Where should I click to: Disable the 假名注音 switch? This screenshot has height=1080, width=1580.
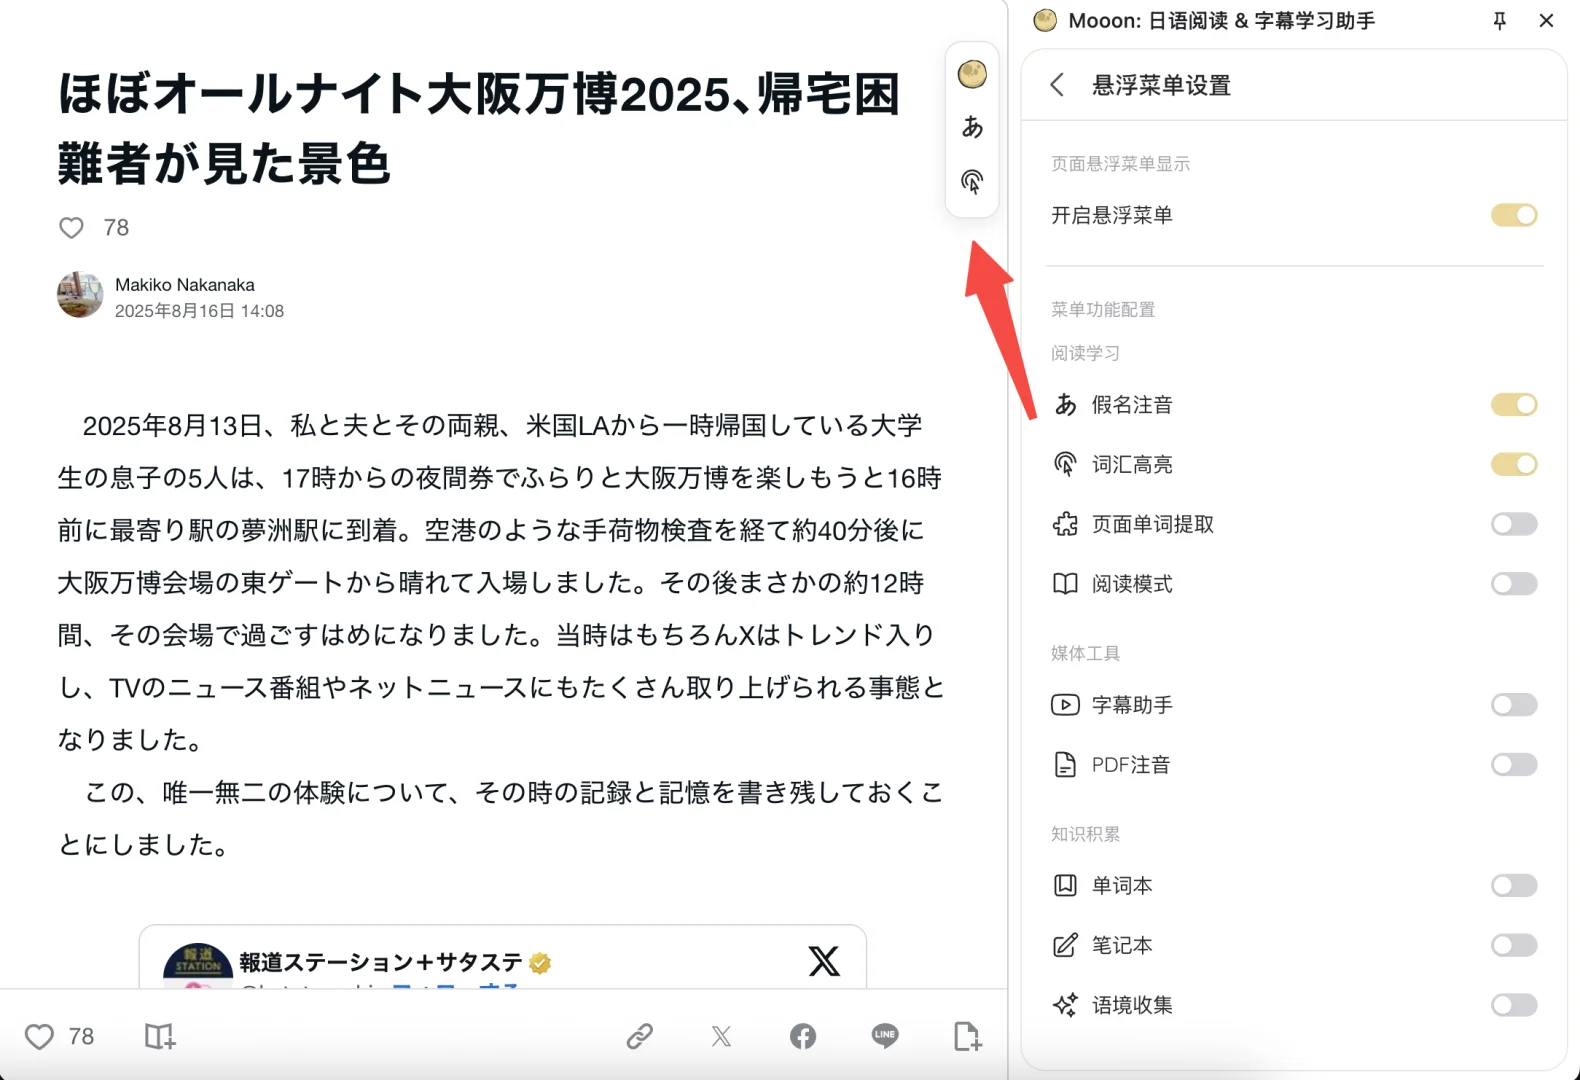[1514, 405]
